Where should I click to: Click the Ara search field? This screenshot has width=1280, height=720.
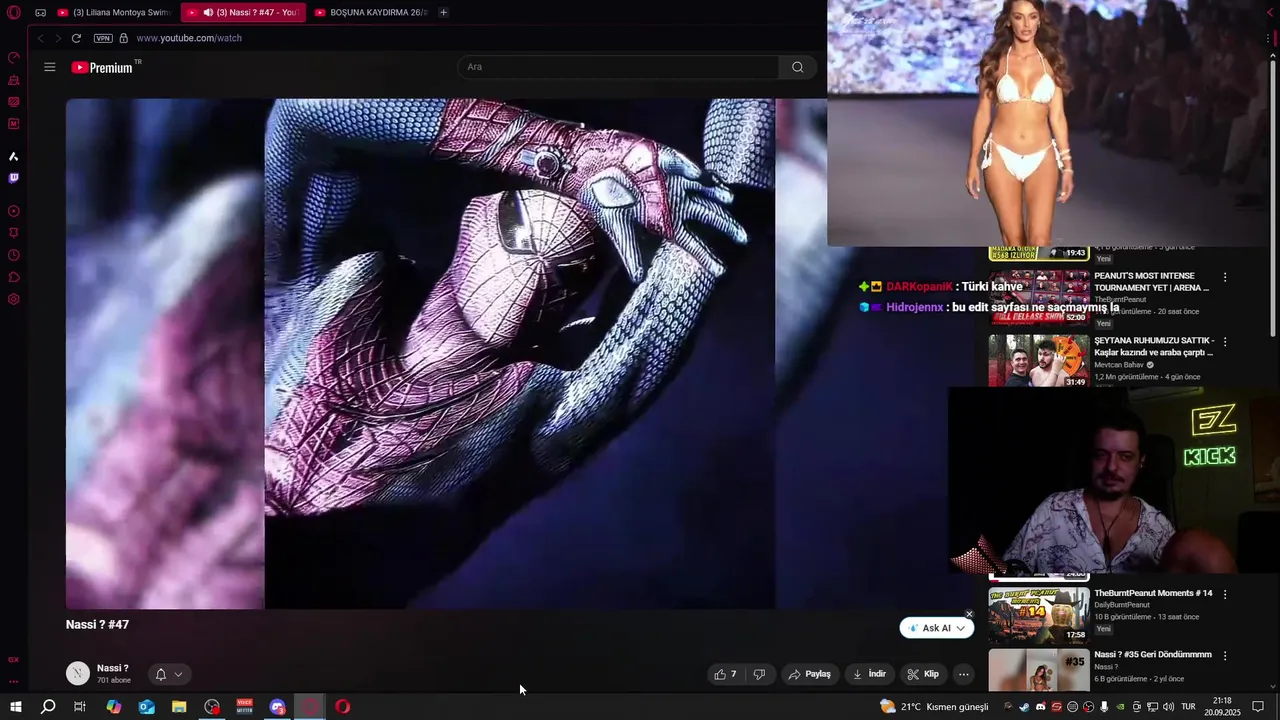618,67
